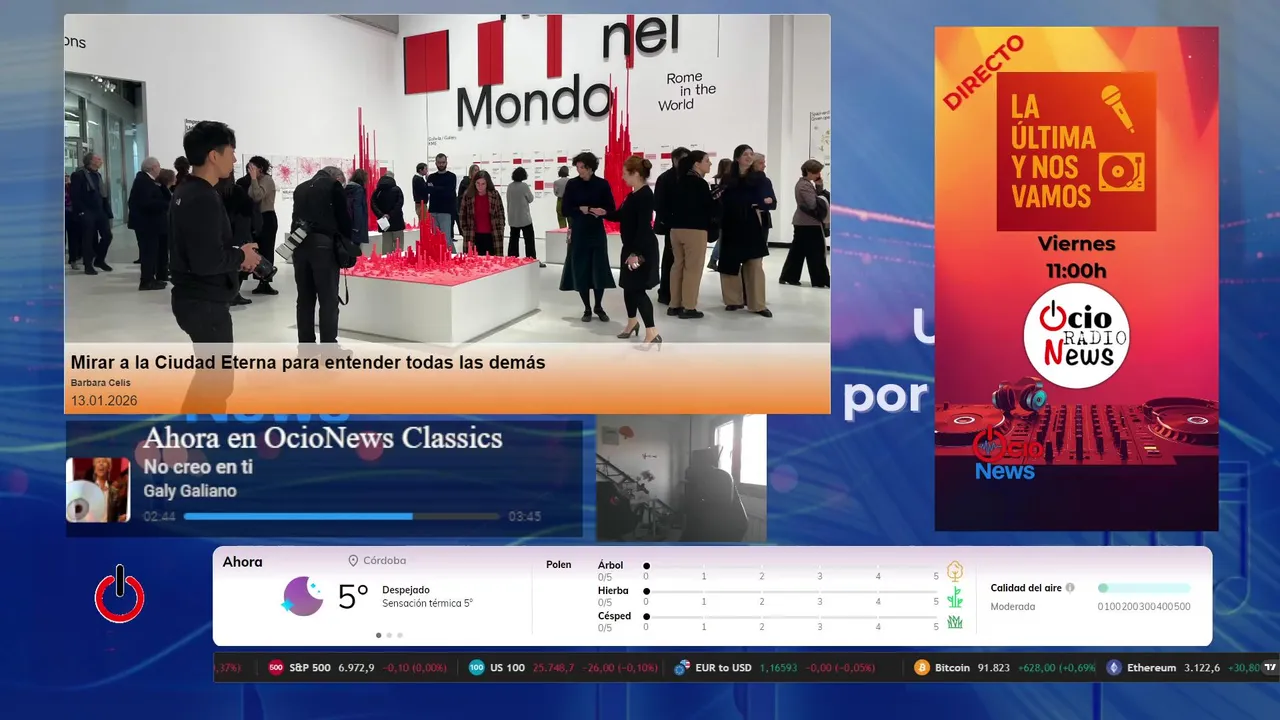Click the Despejado weather condition text
This screenshot has width=1280, height=720.
406,590
